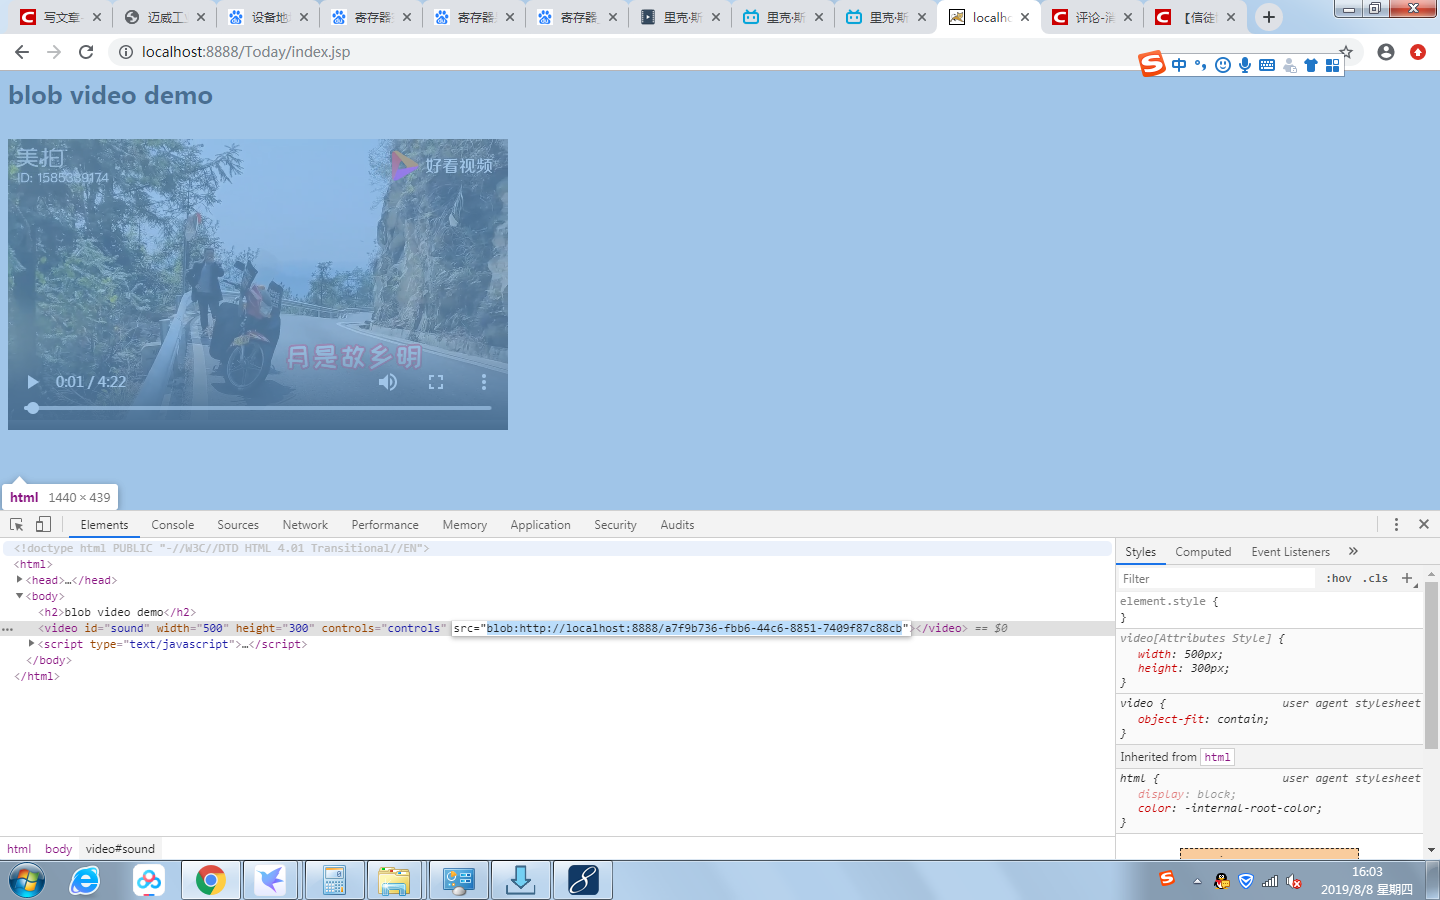Collapse the body element node
The height and width of the screenshot is (900, 1440).
click(x=19, y=595)
